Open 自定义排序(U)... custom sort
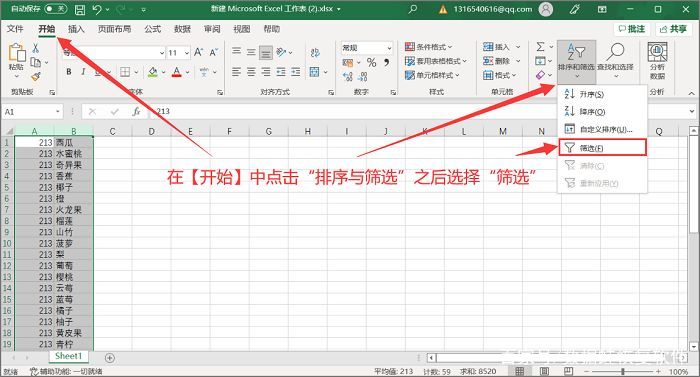Screen dimensions: 700x377 click(x=602, y=130)
